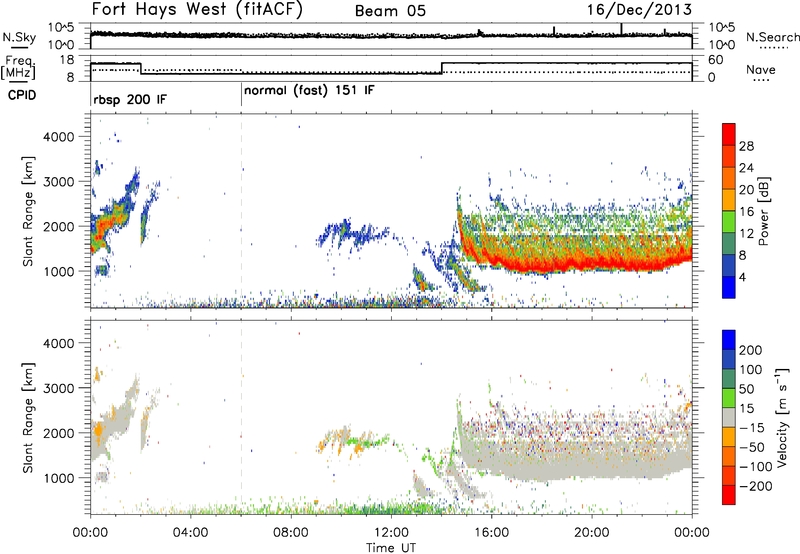Pick the red top of the Power colorbar

[729, 134]
